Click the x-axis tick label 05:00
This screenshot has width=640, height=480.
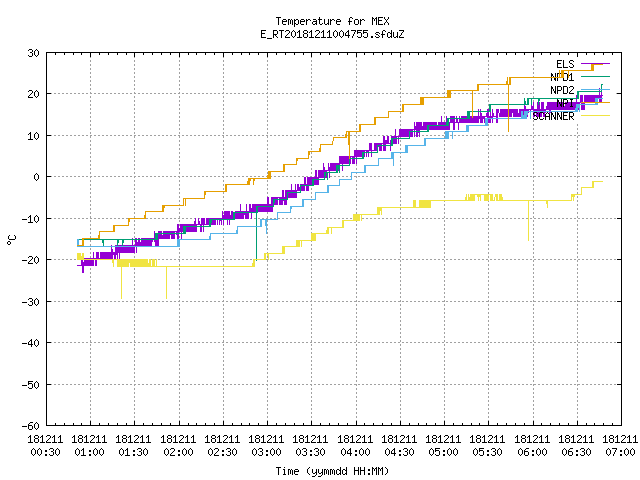(x=444, y=453)
